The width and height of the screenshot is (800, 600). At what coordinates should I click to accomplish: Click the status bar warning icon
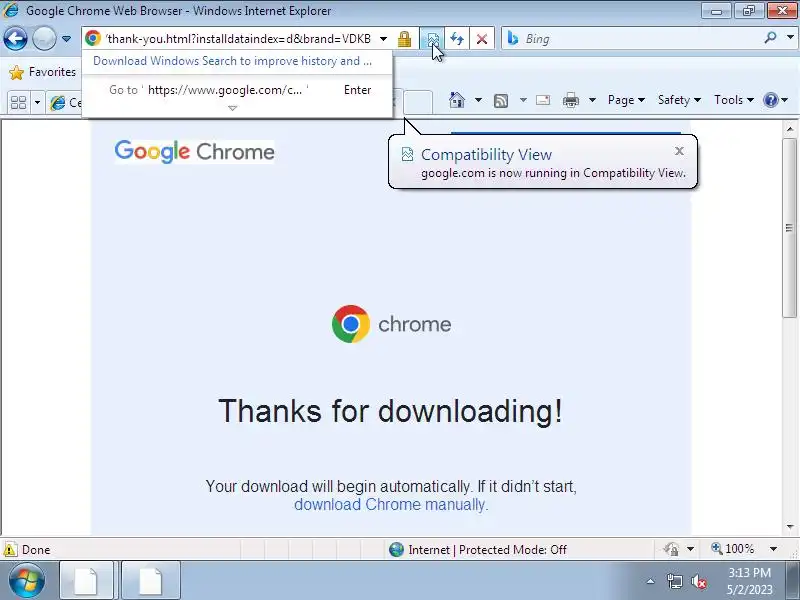tap(10, 549)
